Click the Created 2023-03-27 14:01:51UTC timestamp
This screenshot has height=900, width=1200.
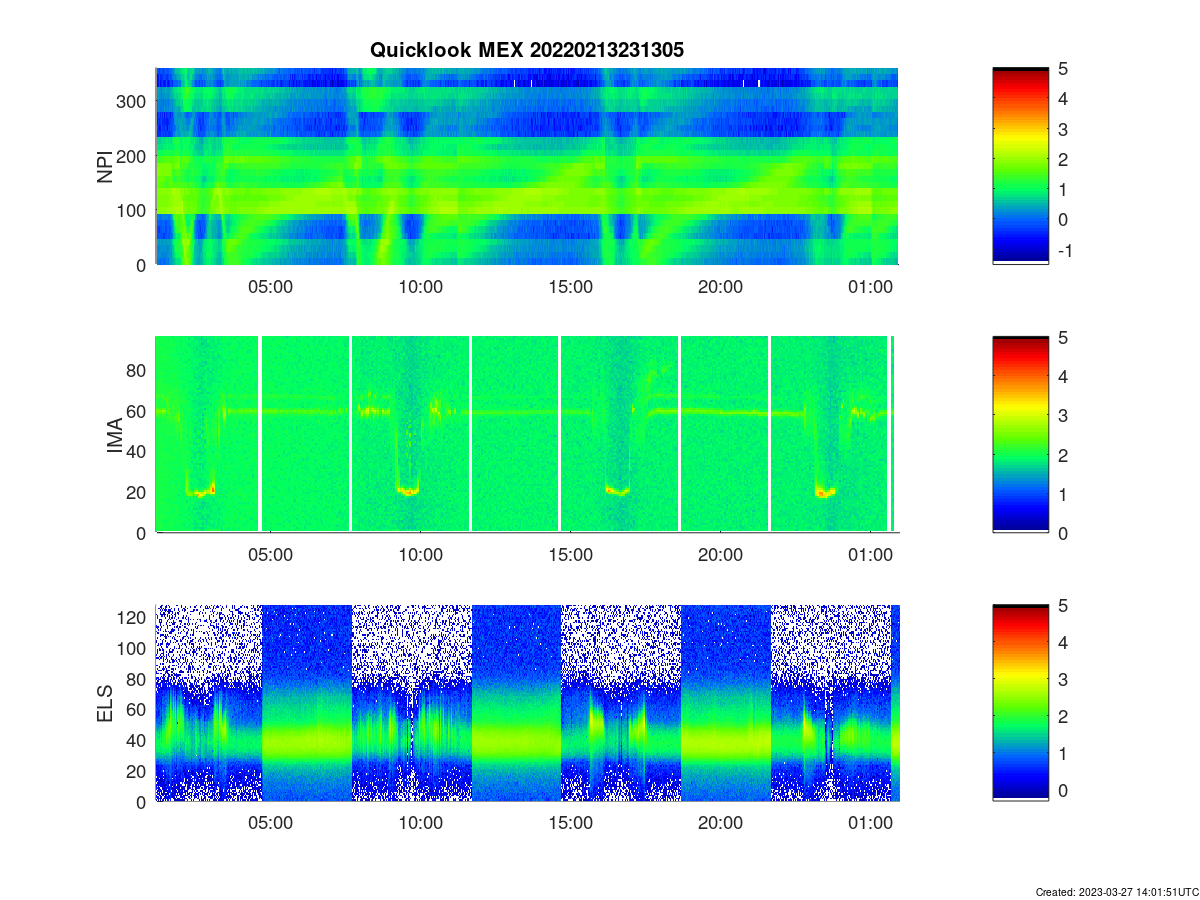tap(1115, 891)
